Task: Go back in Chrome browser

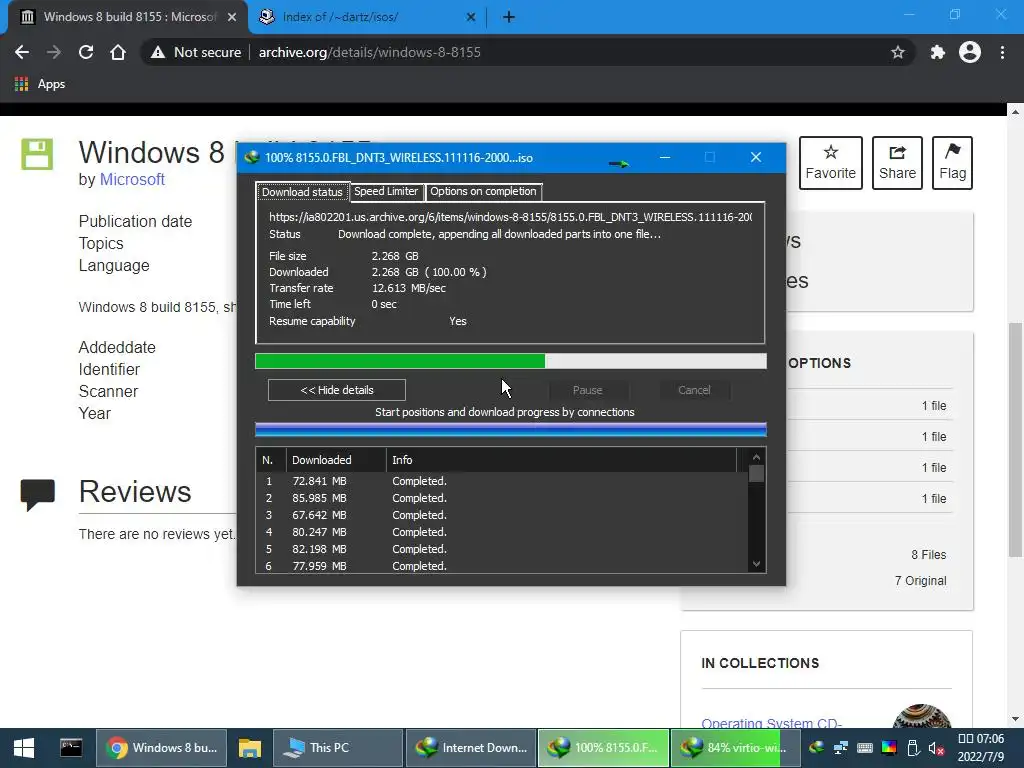Action: pos(22,52)
